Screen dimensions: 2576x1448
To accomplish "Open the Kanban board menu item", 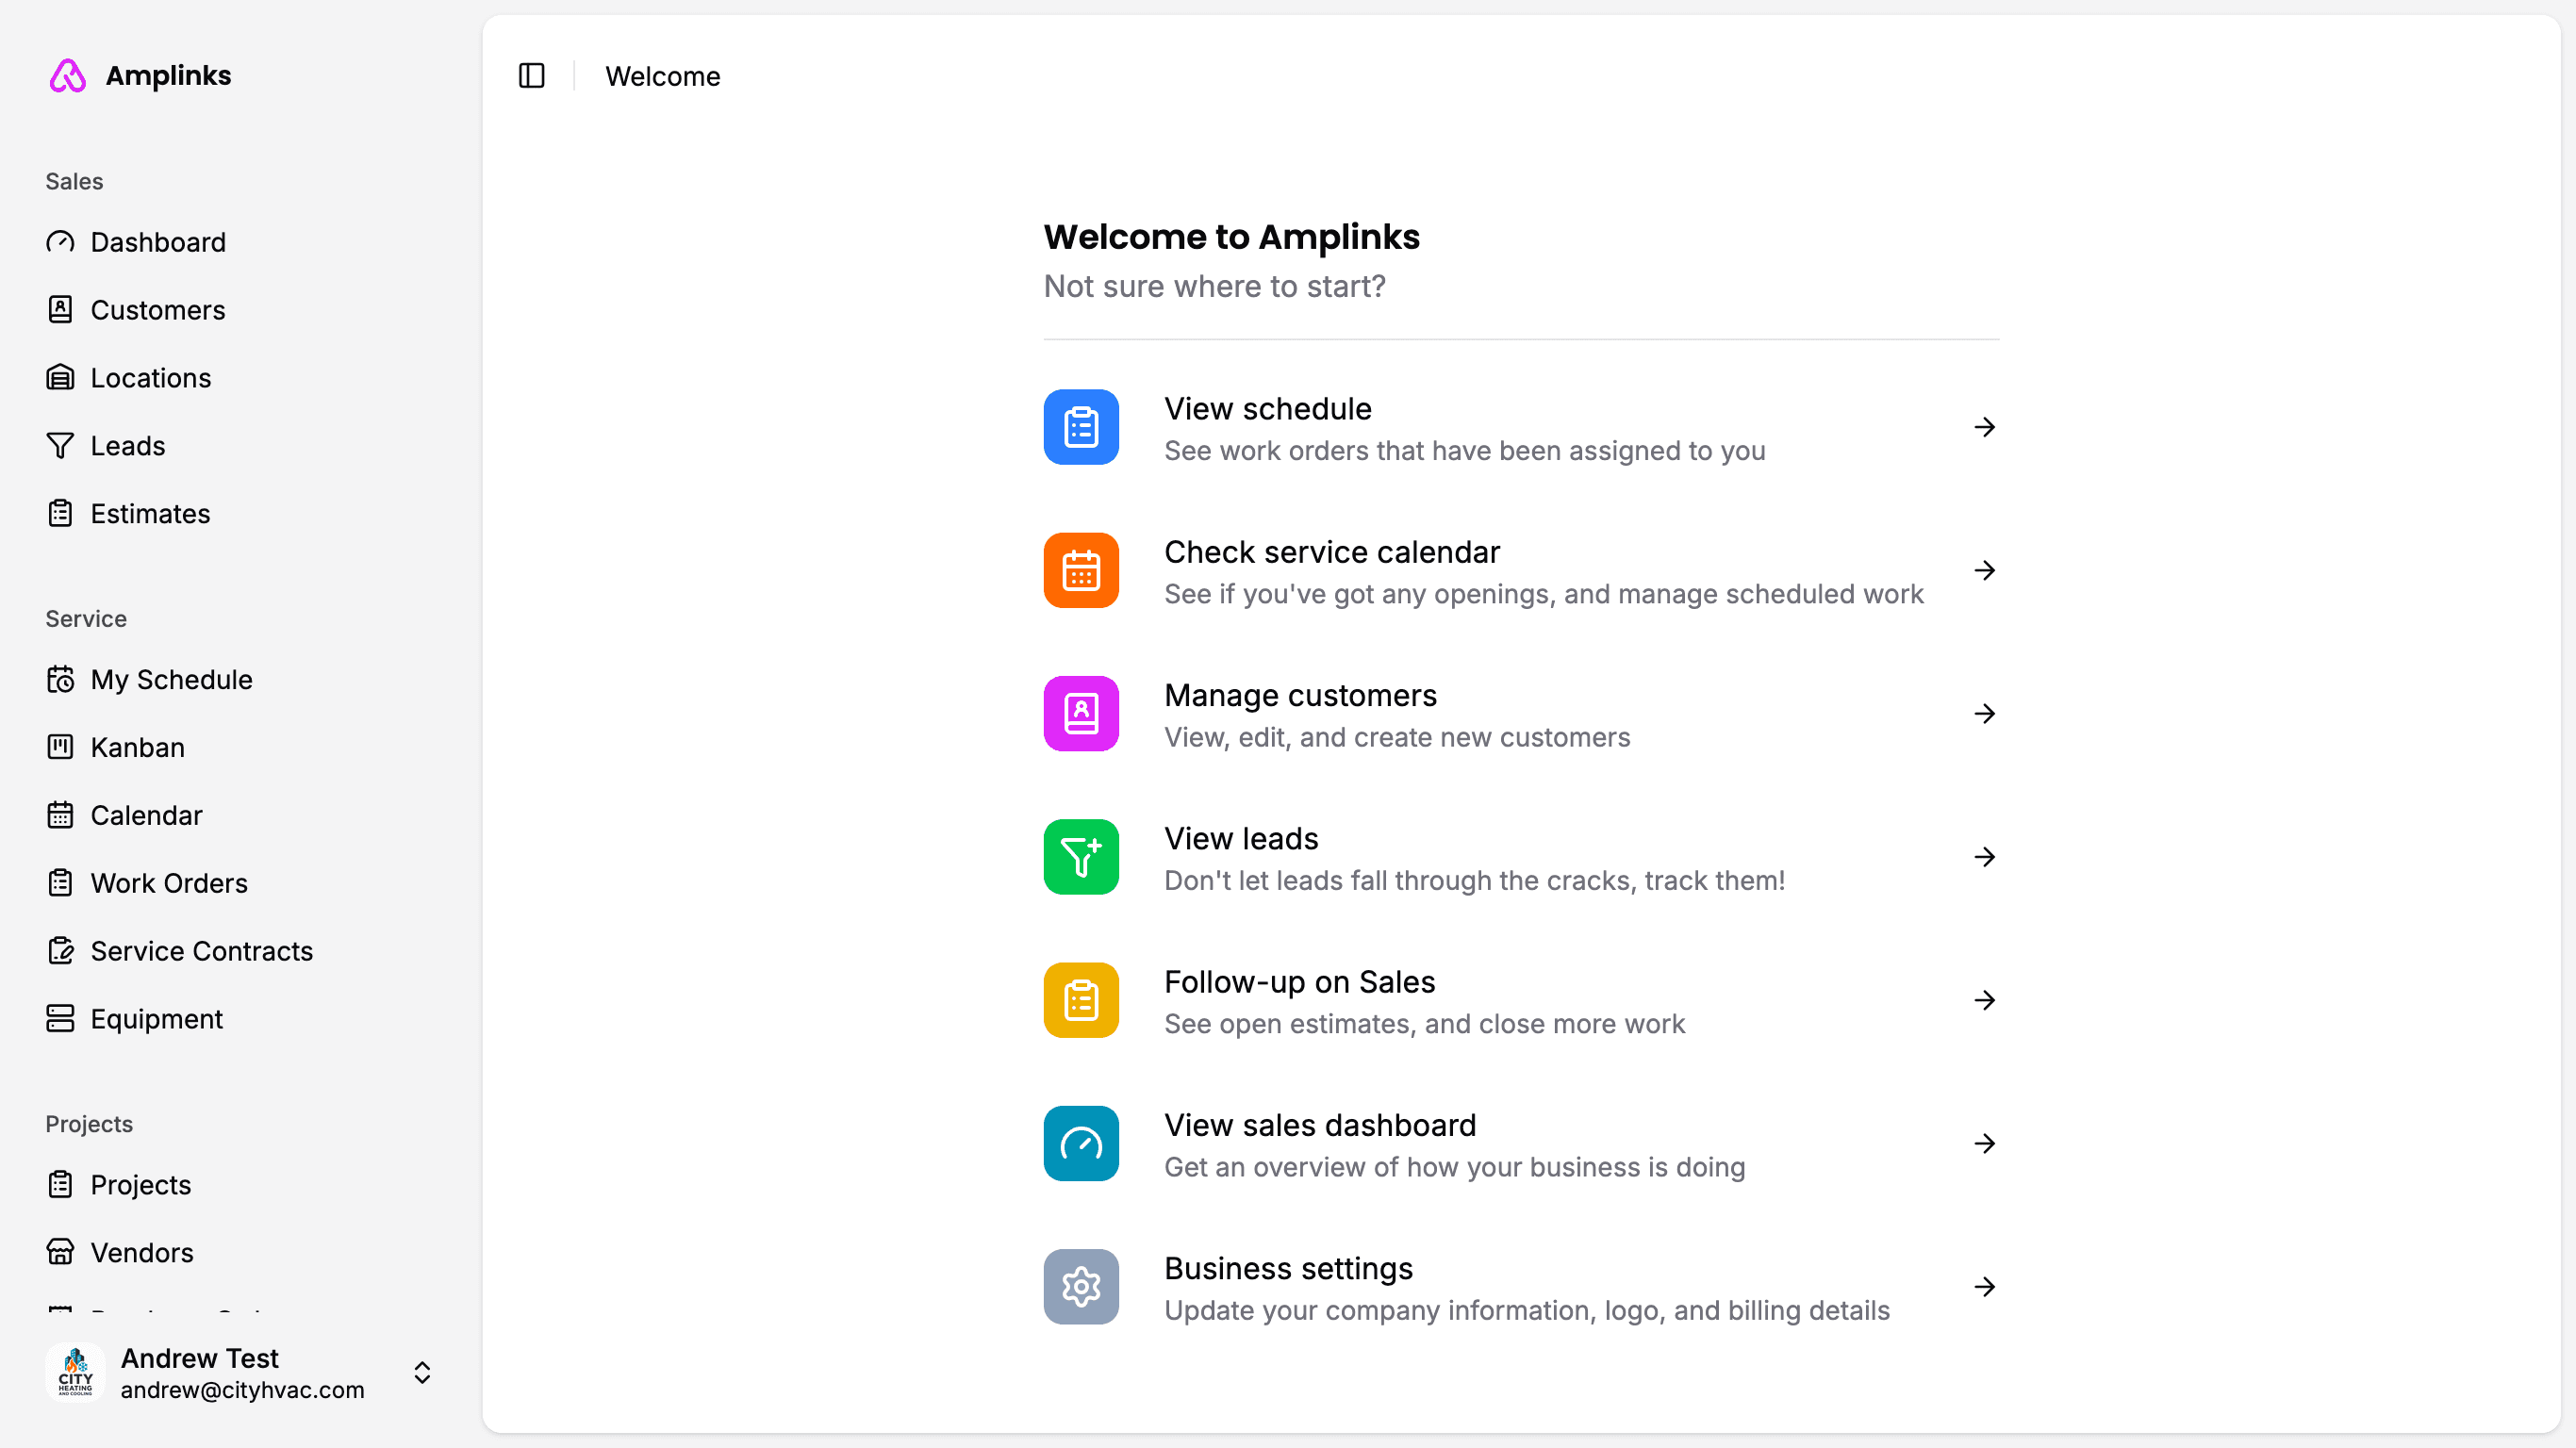I will (137, 747).
